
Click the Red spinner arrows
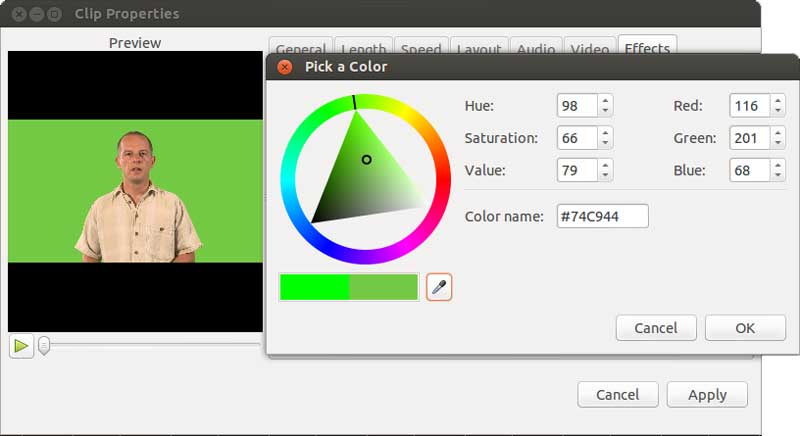[777, 106]
